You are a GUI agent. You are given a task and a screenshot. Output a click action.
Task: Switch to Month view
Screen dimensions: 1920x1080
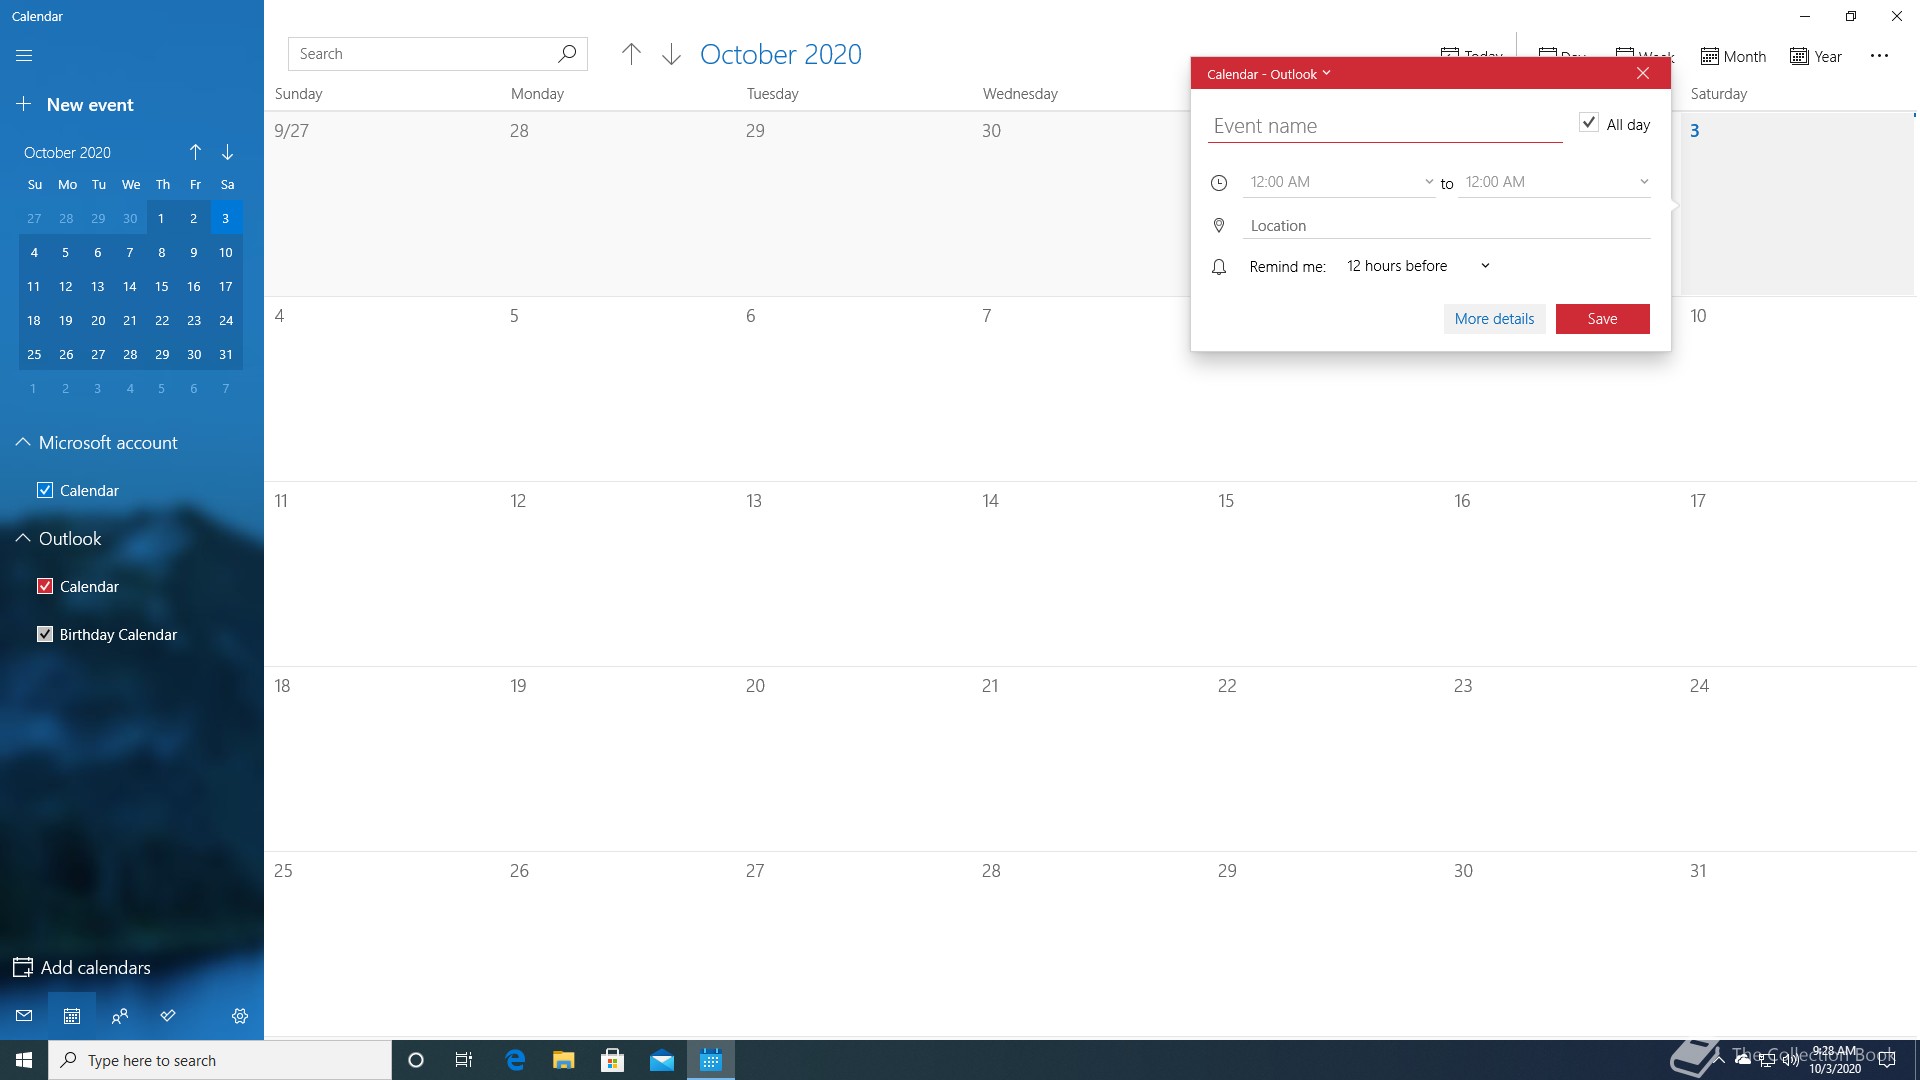pyautogui.click(x=1734, y=57)
